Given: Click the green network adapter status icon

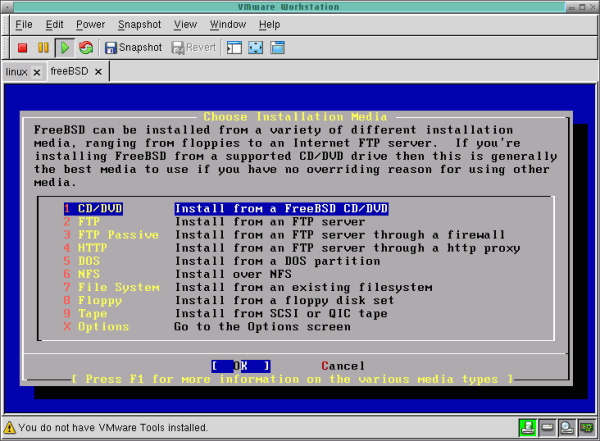Looking at the screenshot, I should click(x=527, y=428).
